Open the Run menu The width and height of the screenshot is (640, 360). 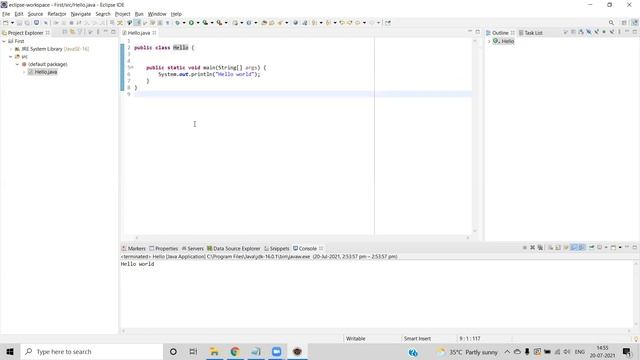(x=139, y=14)
